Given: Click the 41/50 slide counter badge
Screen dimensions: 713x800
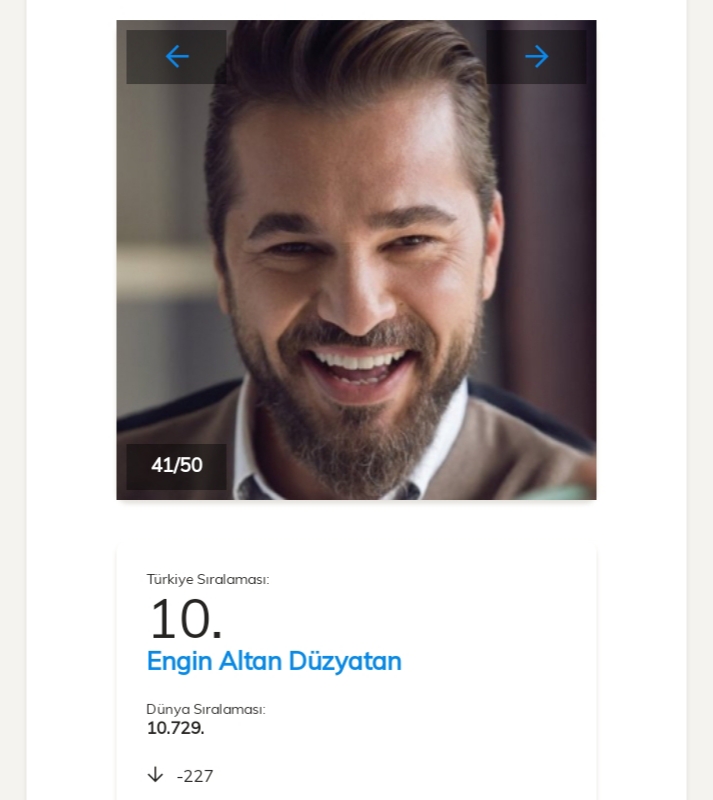Looking at the screenshot, I should click(x=176, y=465).
